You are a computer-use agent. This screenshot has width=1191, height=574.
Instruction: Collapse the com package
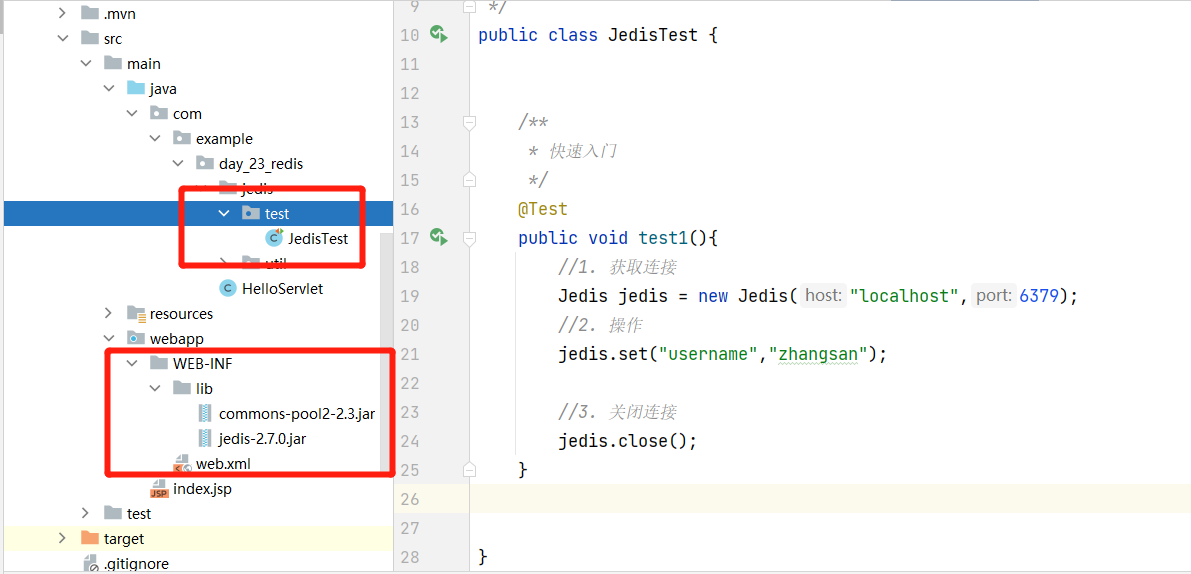tap(132, 113)
